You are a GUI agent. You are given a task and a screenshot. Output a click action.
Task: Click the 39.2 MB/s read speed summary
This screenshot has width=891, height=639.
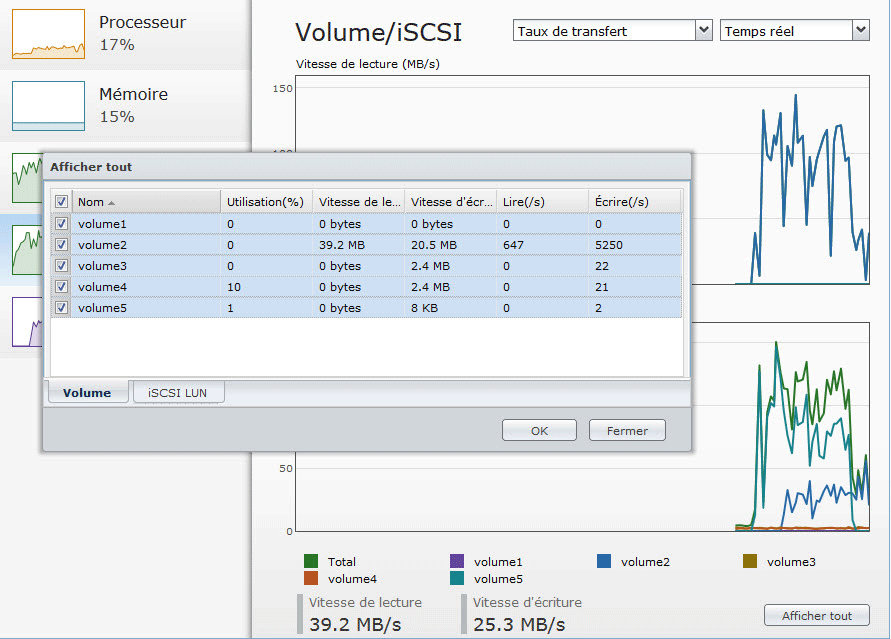(355, 624)
